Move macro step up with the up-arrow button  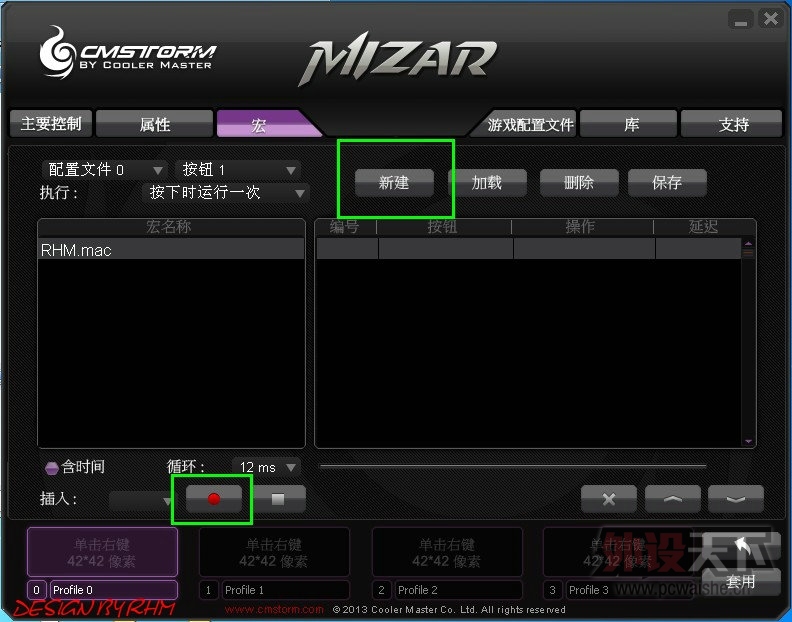672,499
